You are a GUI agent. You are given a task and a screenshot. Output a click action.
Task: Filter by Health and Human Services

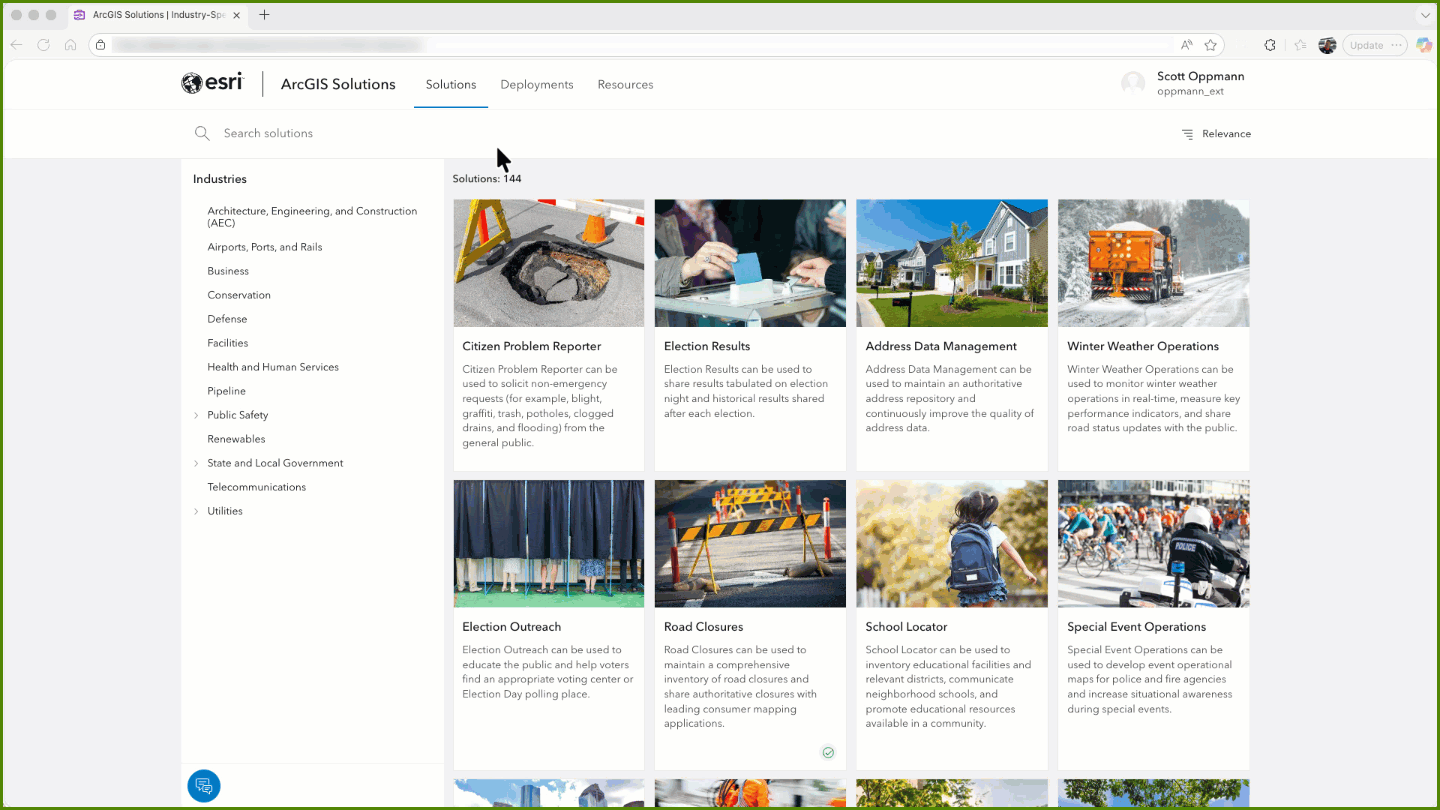[273, 367]
